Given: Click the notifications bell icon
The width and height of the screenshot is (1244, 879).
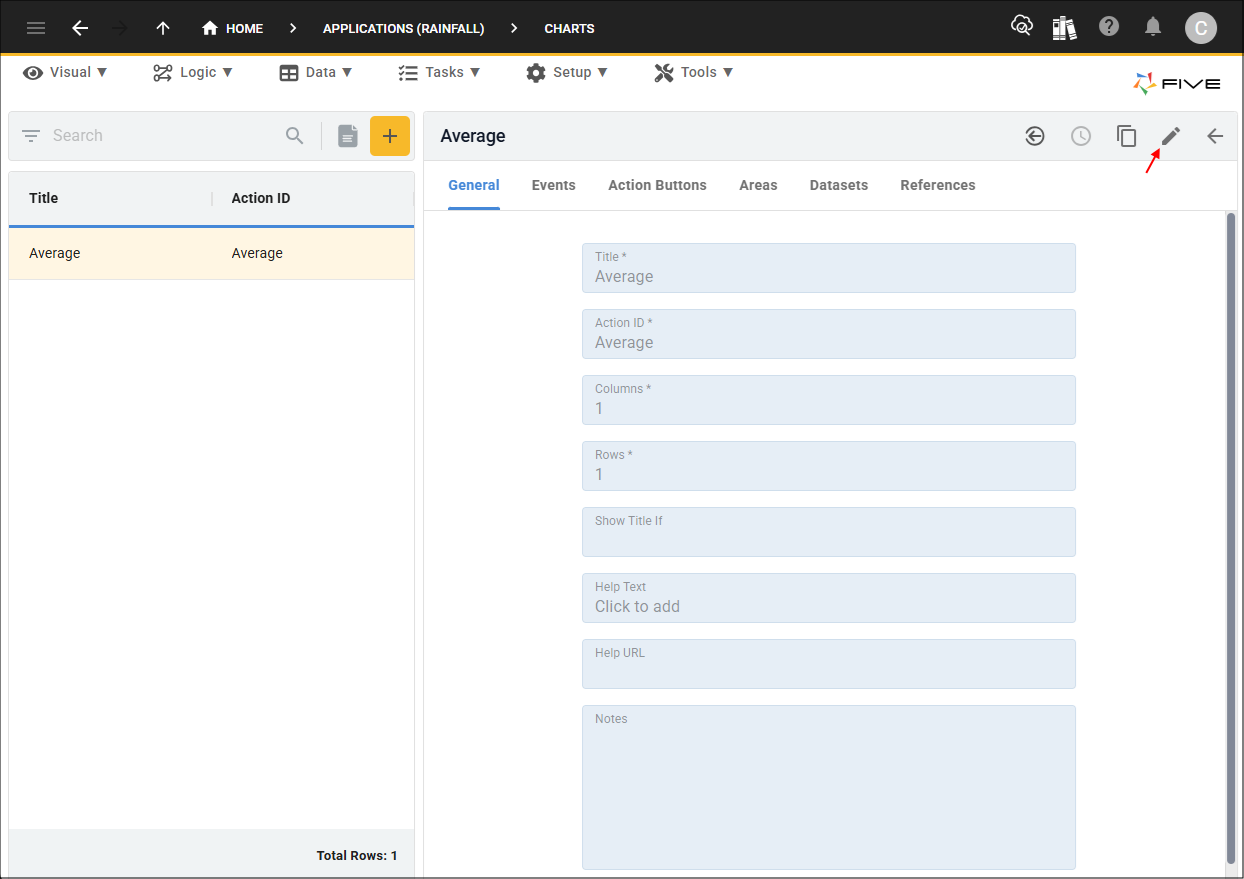Looking at the screenshot, I should tap(1153, 27).
